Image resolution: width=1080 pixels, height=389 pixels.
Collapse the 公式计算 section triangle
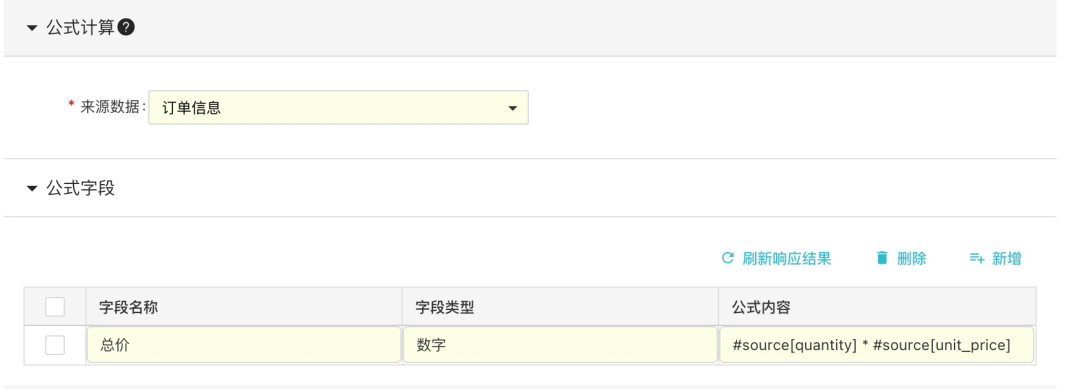(32, 28)
